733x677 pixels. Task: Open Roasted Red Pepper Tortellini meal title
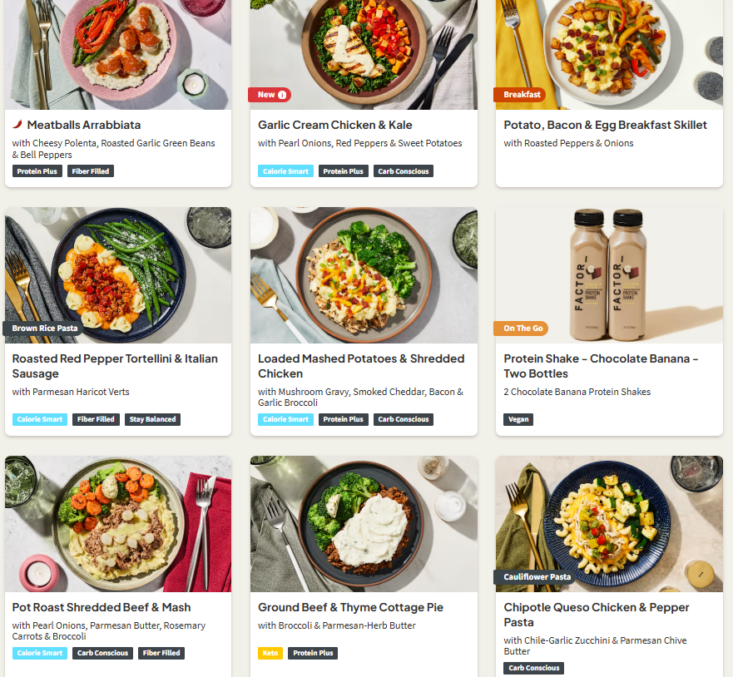(x=115, y=366)
